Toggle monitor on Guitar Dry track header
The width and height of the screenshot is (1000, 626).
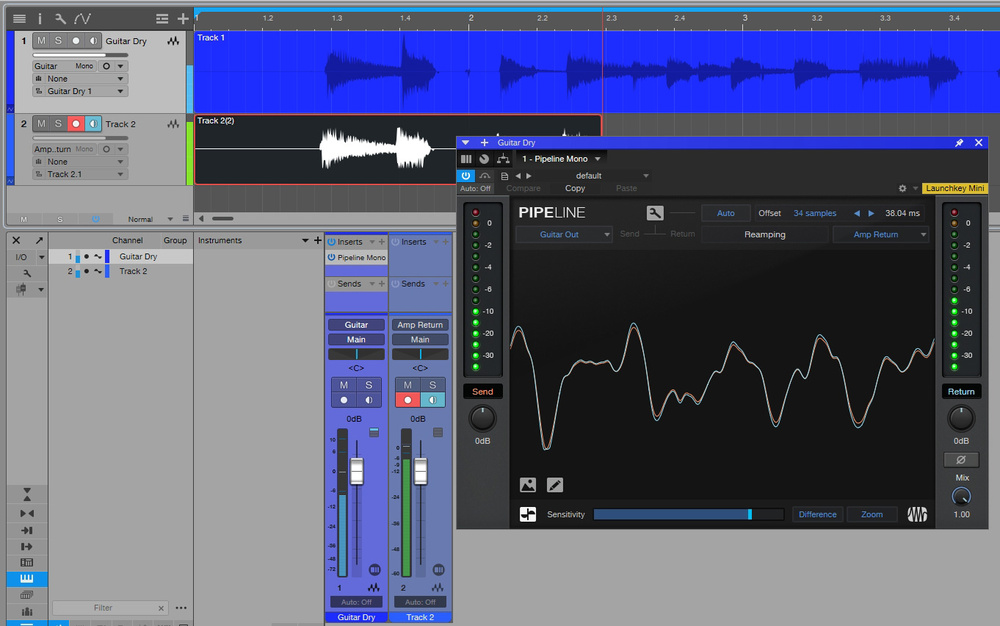click(x=93, y=41)
